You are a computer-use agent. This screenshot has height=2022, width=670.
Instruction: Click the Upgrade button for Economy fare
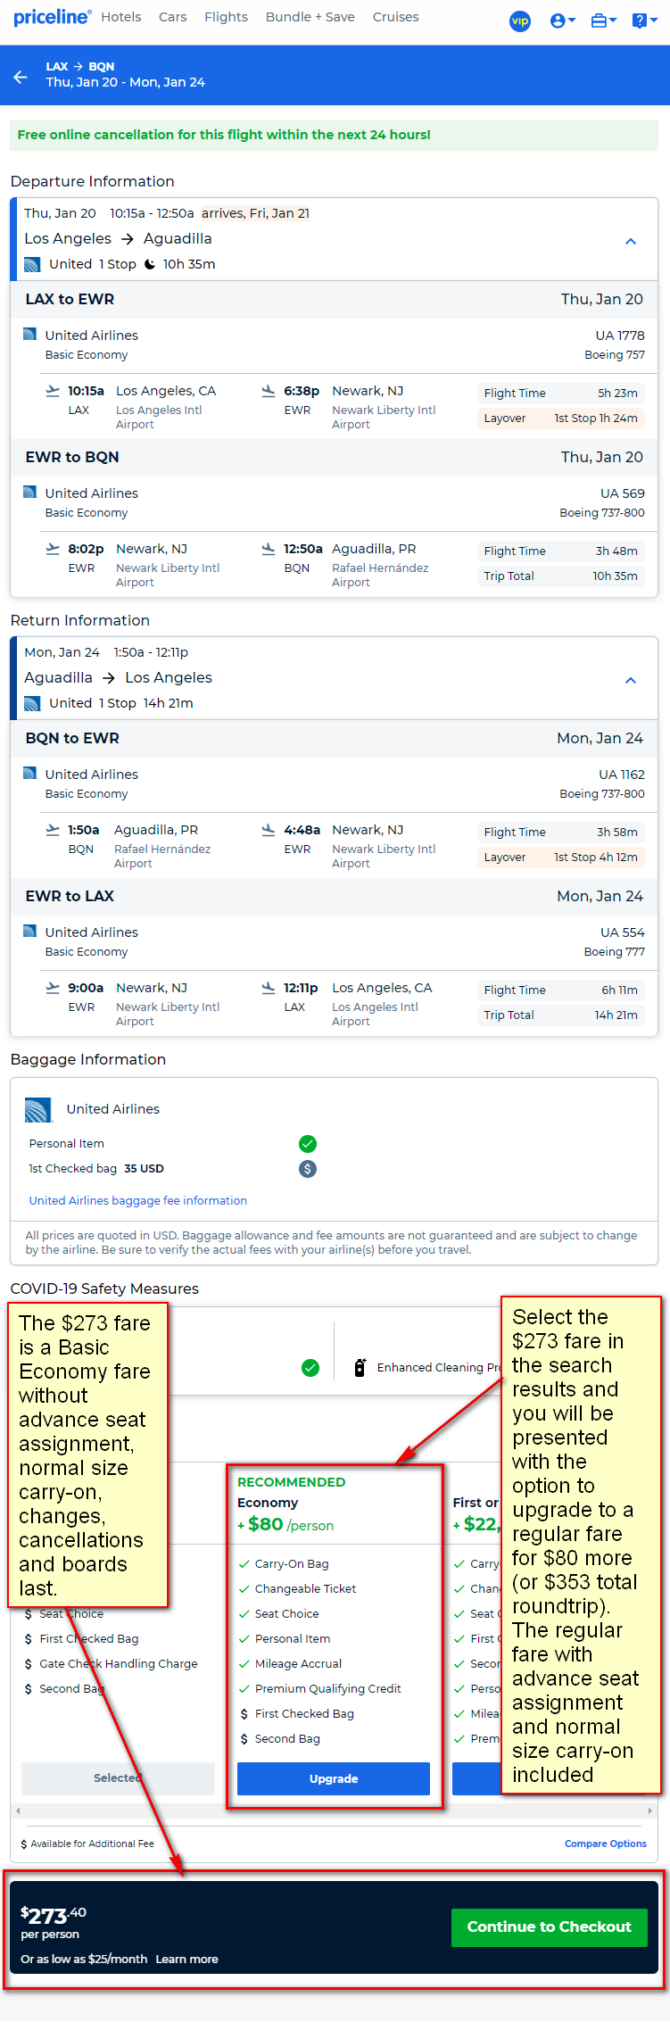click(333, 1778)
